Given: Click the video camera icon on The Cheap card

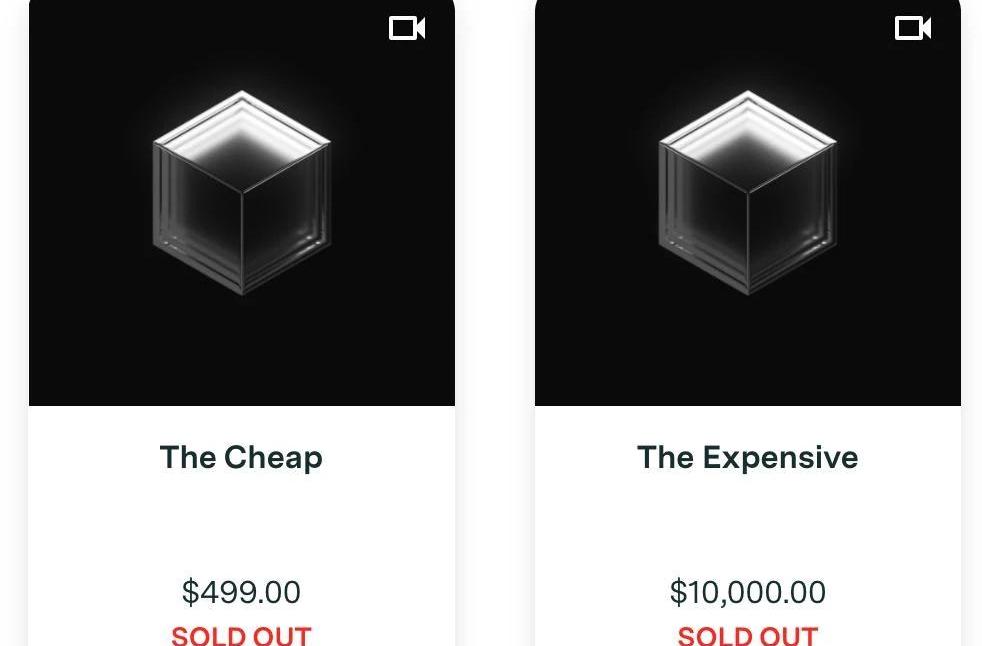Looking at the screenshot, I should [407, 28].
